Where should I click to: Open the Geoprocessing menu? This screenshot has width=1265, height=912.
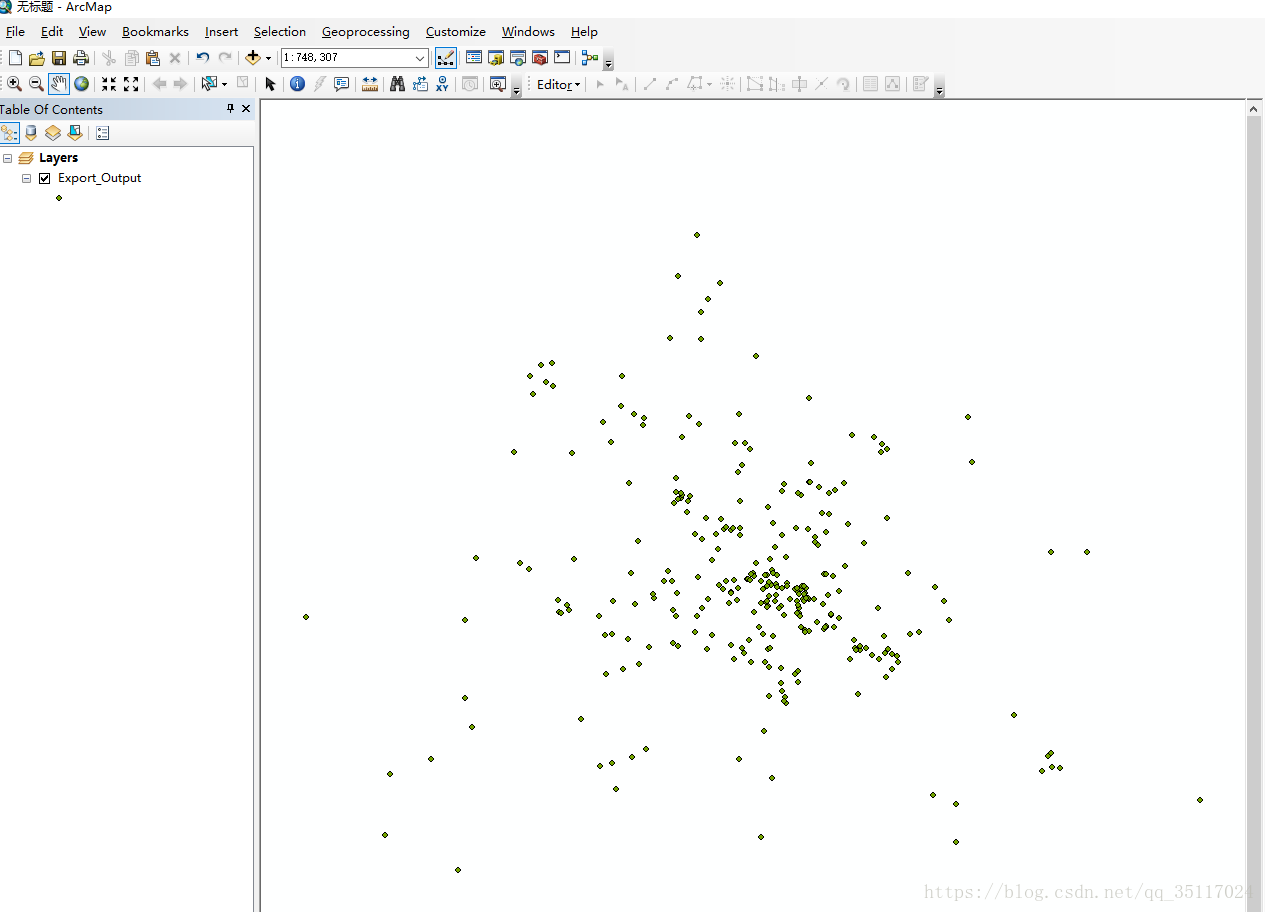point(365,32)
